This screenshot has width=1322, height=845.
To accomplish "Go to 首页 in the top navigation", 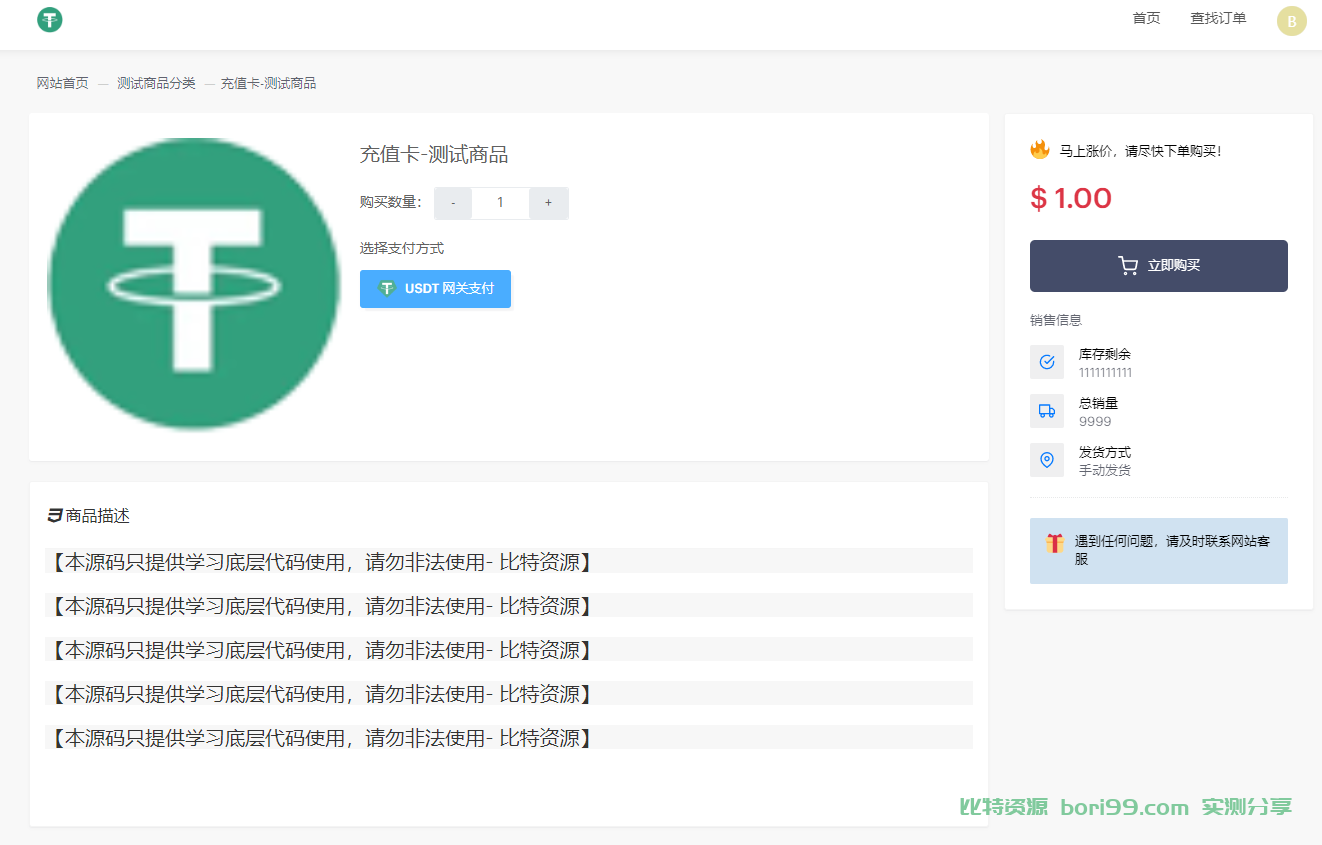I will pyautogui.click(x=1146, y=18).
